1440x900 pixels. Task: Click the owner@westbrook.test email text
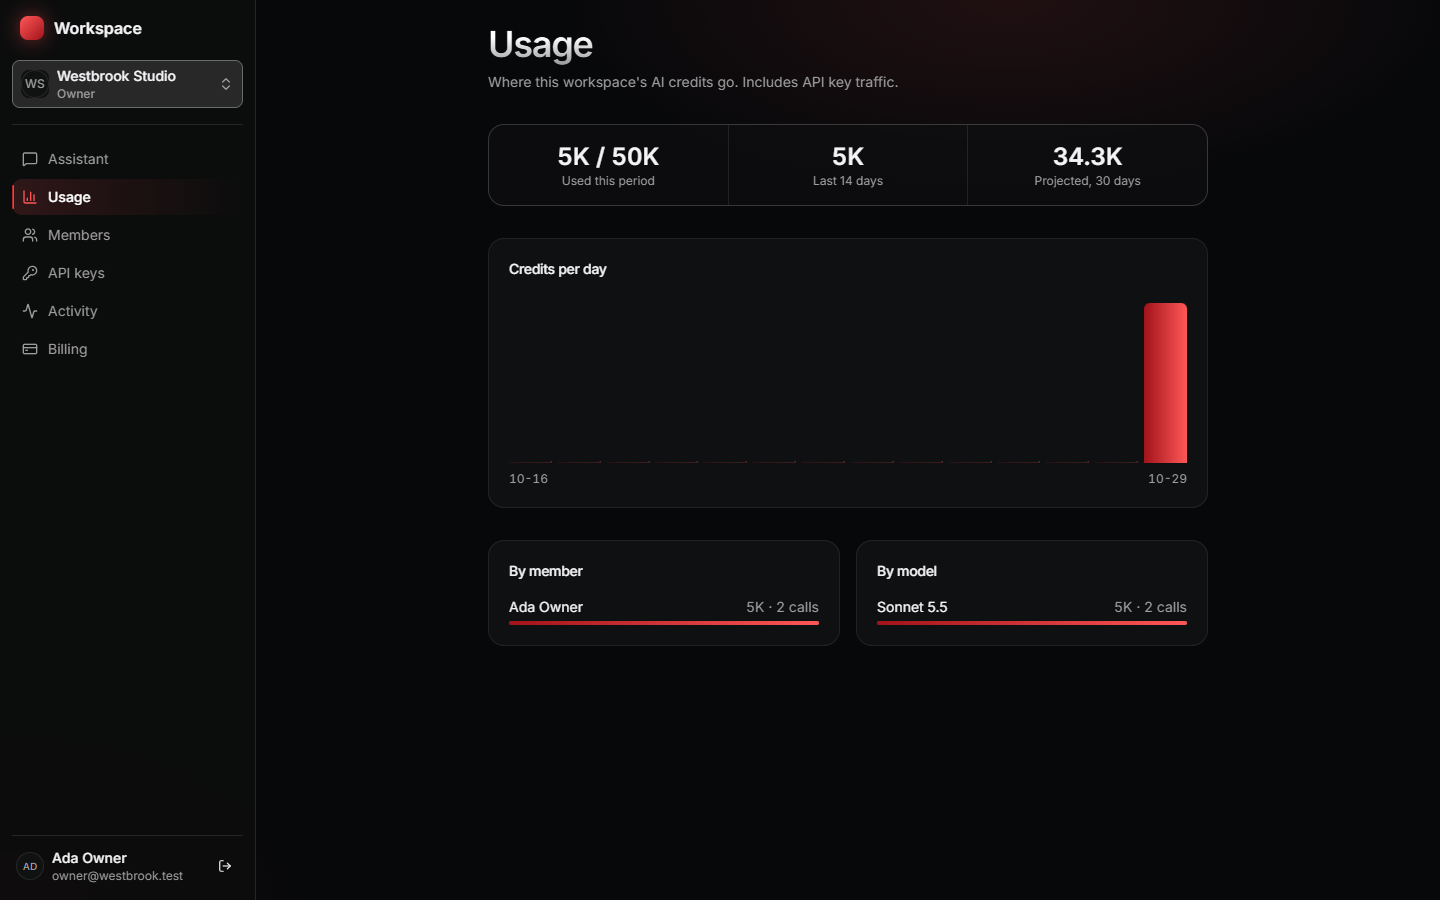(x=117, y=876)
